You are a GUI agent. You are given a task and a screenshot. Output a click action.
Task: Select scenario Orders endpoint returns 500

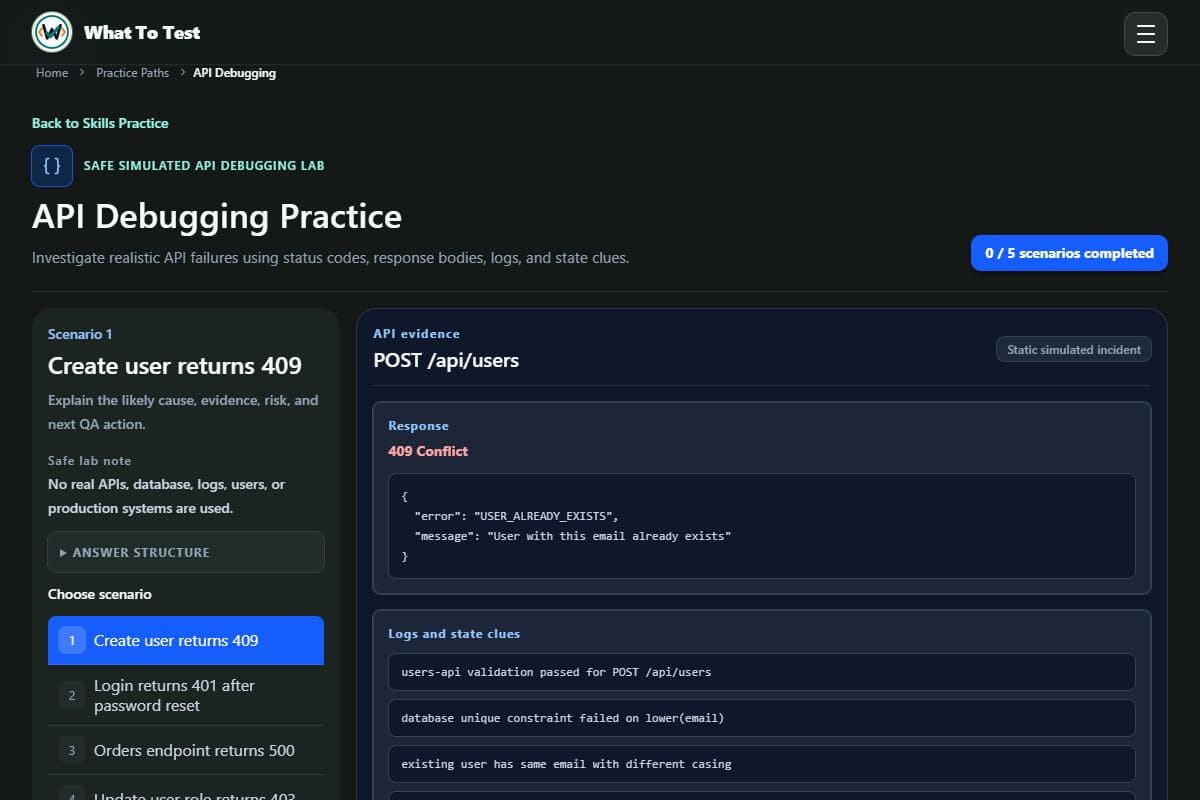186,750
